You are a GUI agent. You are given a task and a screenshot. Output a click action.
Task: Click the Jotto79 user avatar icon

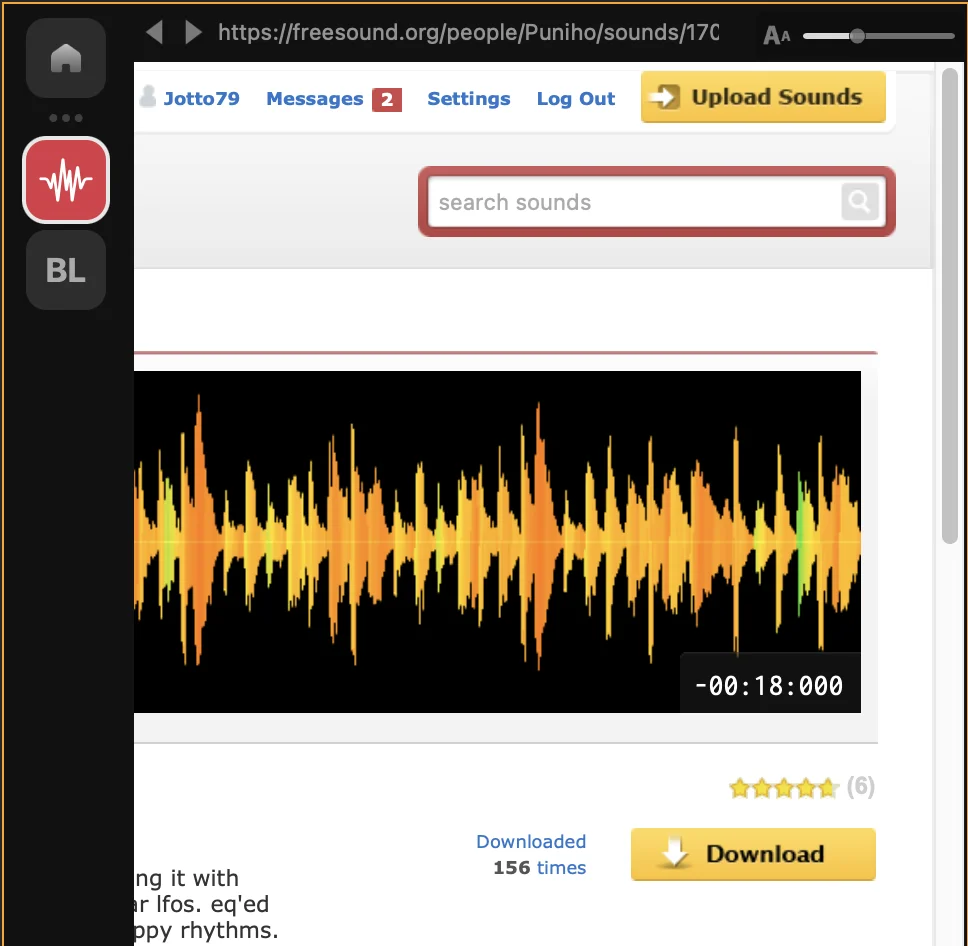[x=148, y=96]
